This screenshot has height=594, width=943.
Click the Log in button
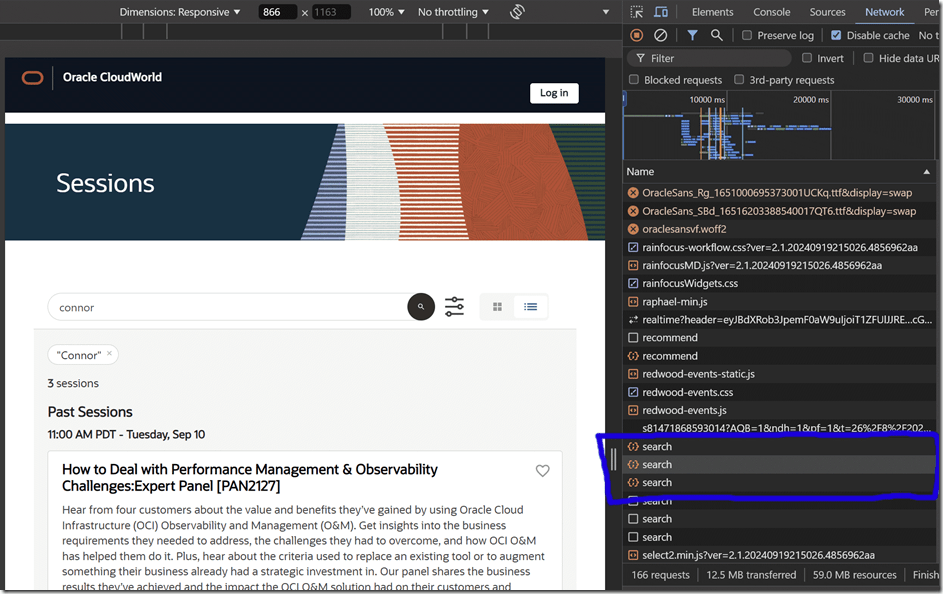[554, 93]
